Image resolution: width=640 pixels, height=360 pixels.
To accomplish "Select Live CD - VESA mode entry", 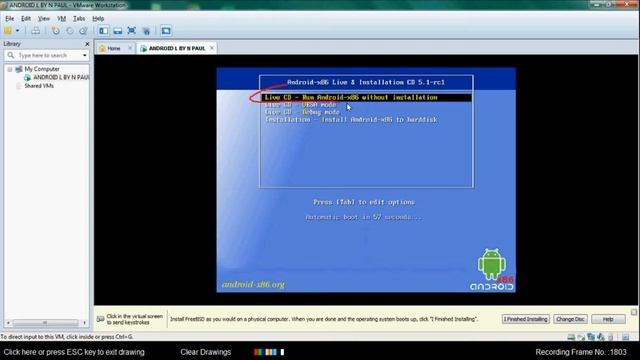I will pyautogui.click(x=300, y=105).
